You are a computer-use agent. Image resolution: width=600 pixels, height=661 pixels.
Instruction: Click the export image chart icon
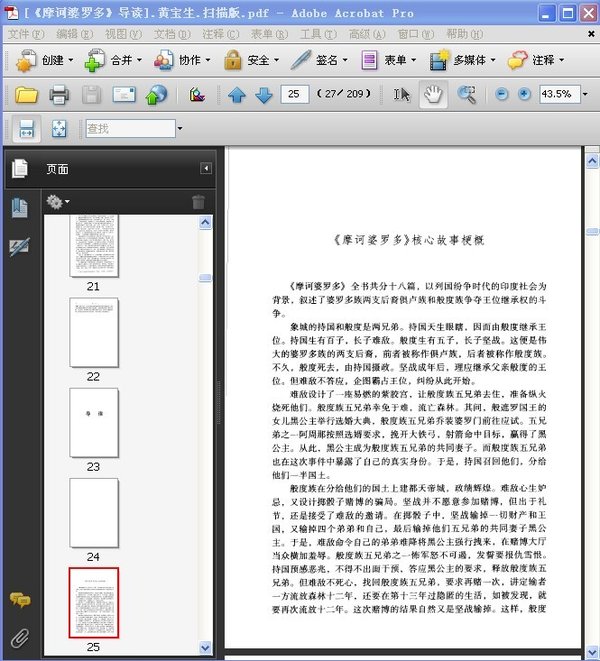[197, 94]
